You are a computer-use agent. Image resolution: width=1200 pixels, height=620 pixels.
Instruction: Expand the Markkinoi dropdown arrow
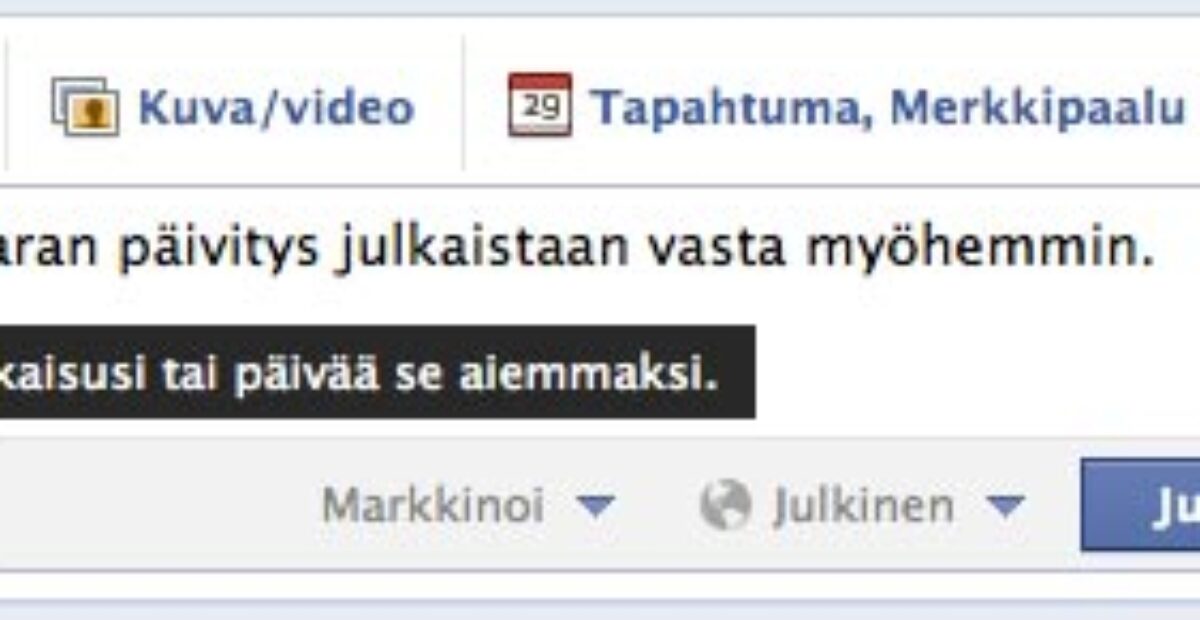(595, 507)
